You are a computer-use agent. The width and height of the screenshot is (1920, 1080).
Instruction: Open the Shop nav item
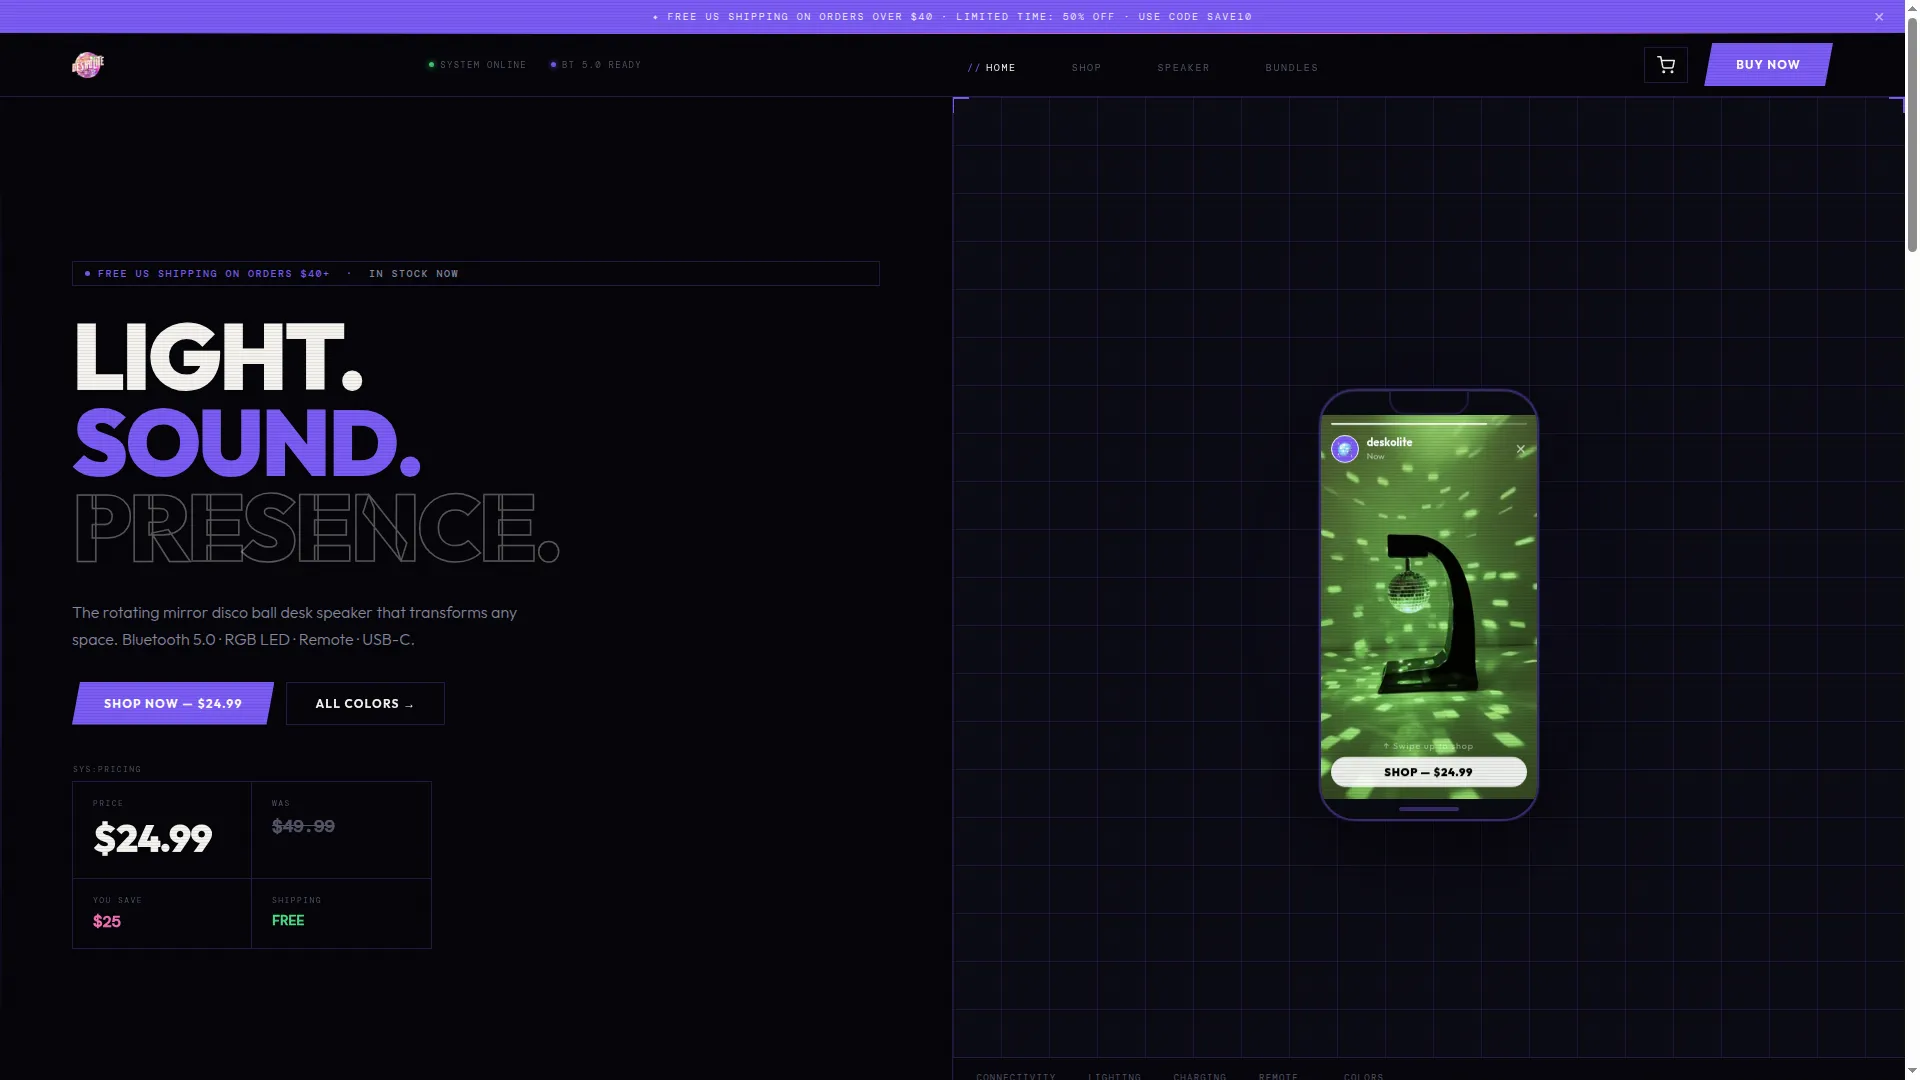click(1086, 68)
